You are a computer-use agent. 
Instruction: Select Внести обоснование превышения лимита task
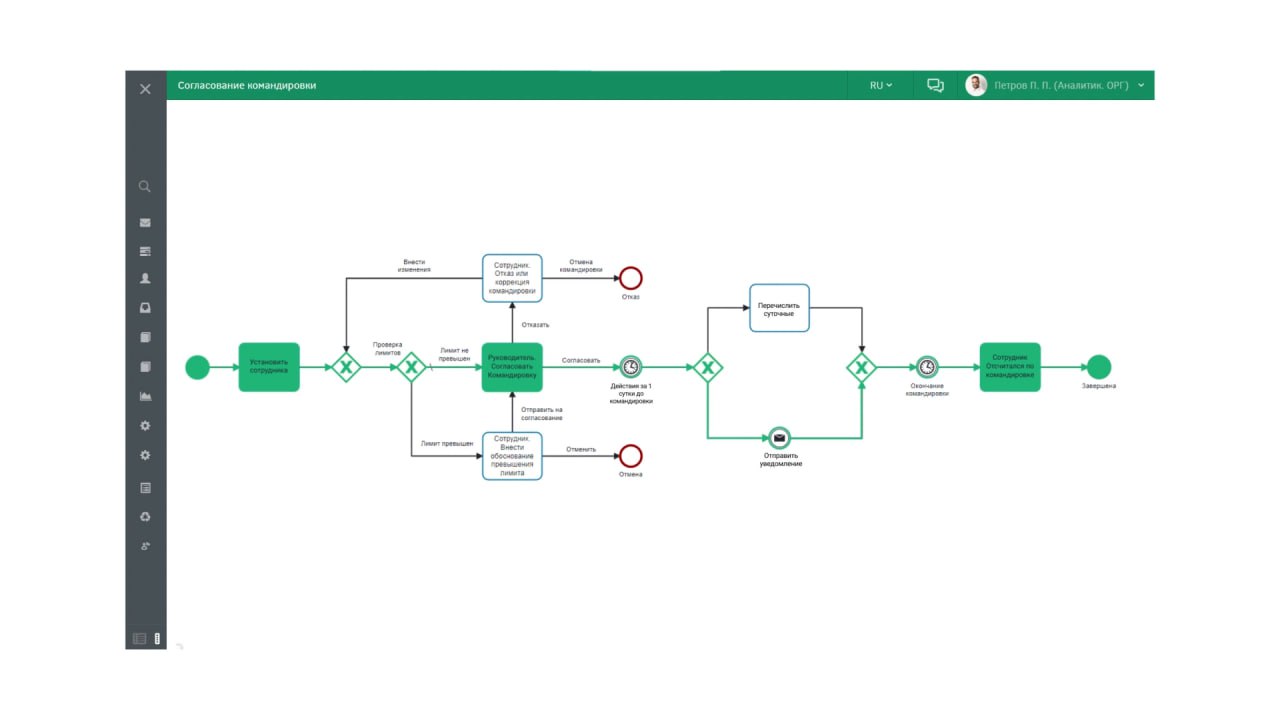point(512,456)
